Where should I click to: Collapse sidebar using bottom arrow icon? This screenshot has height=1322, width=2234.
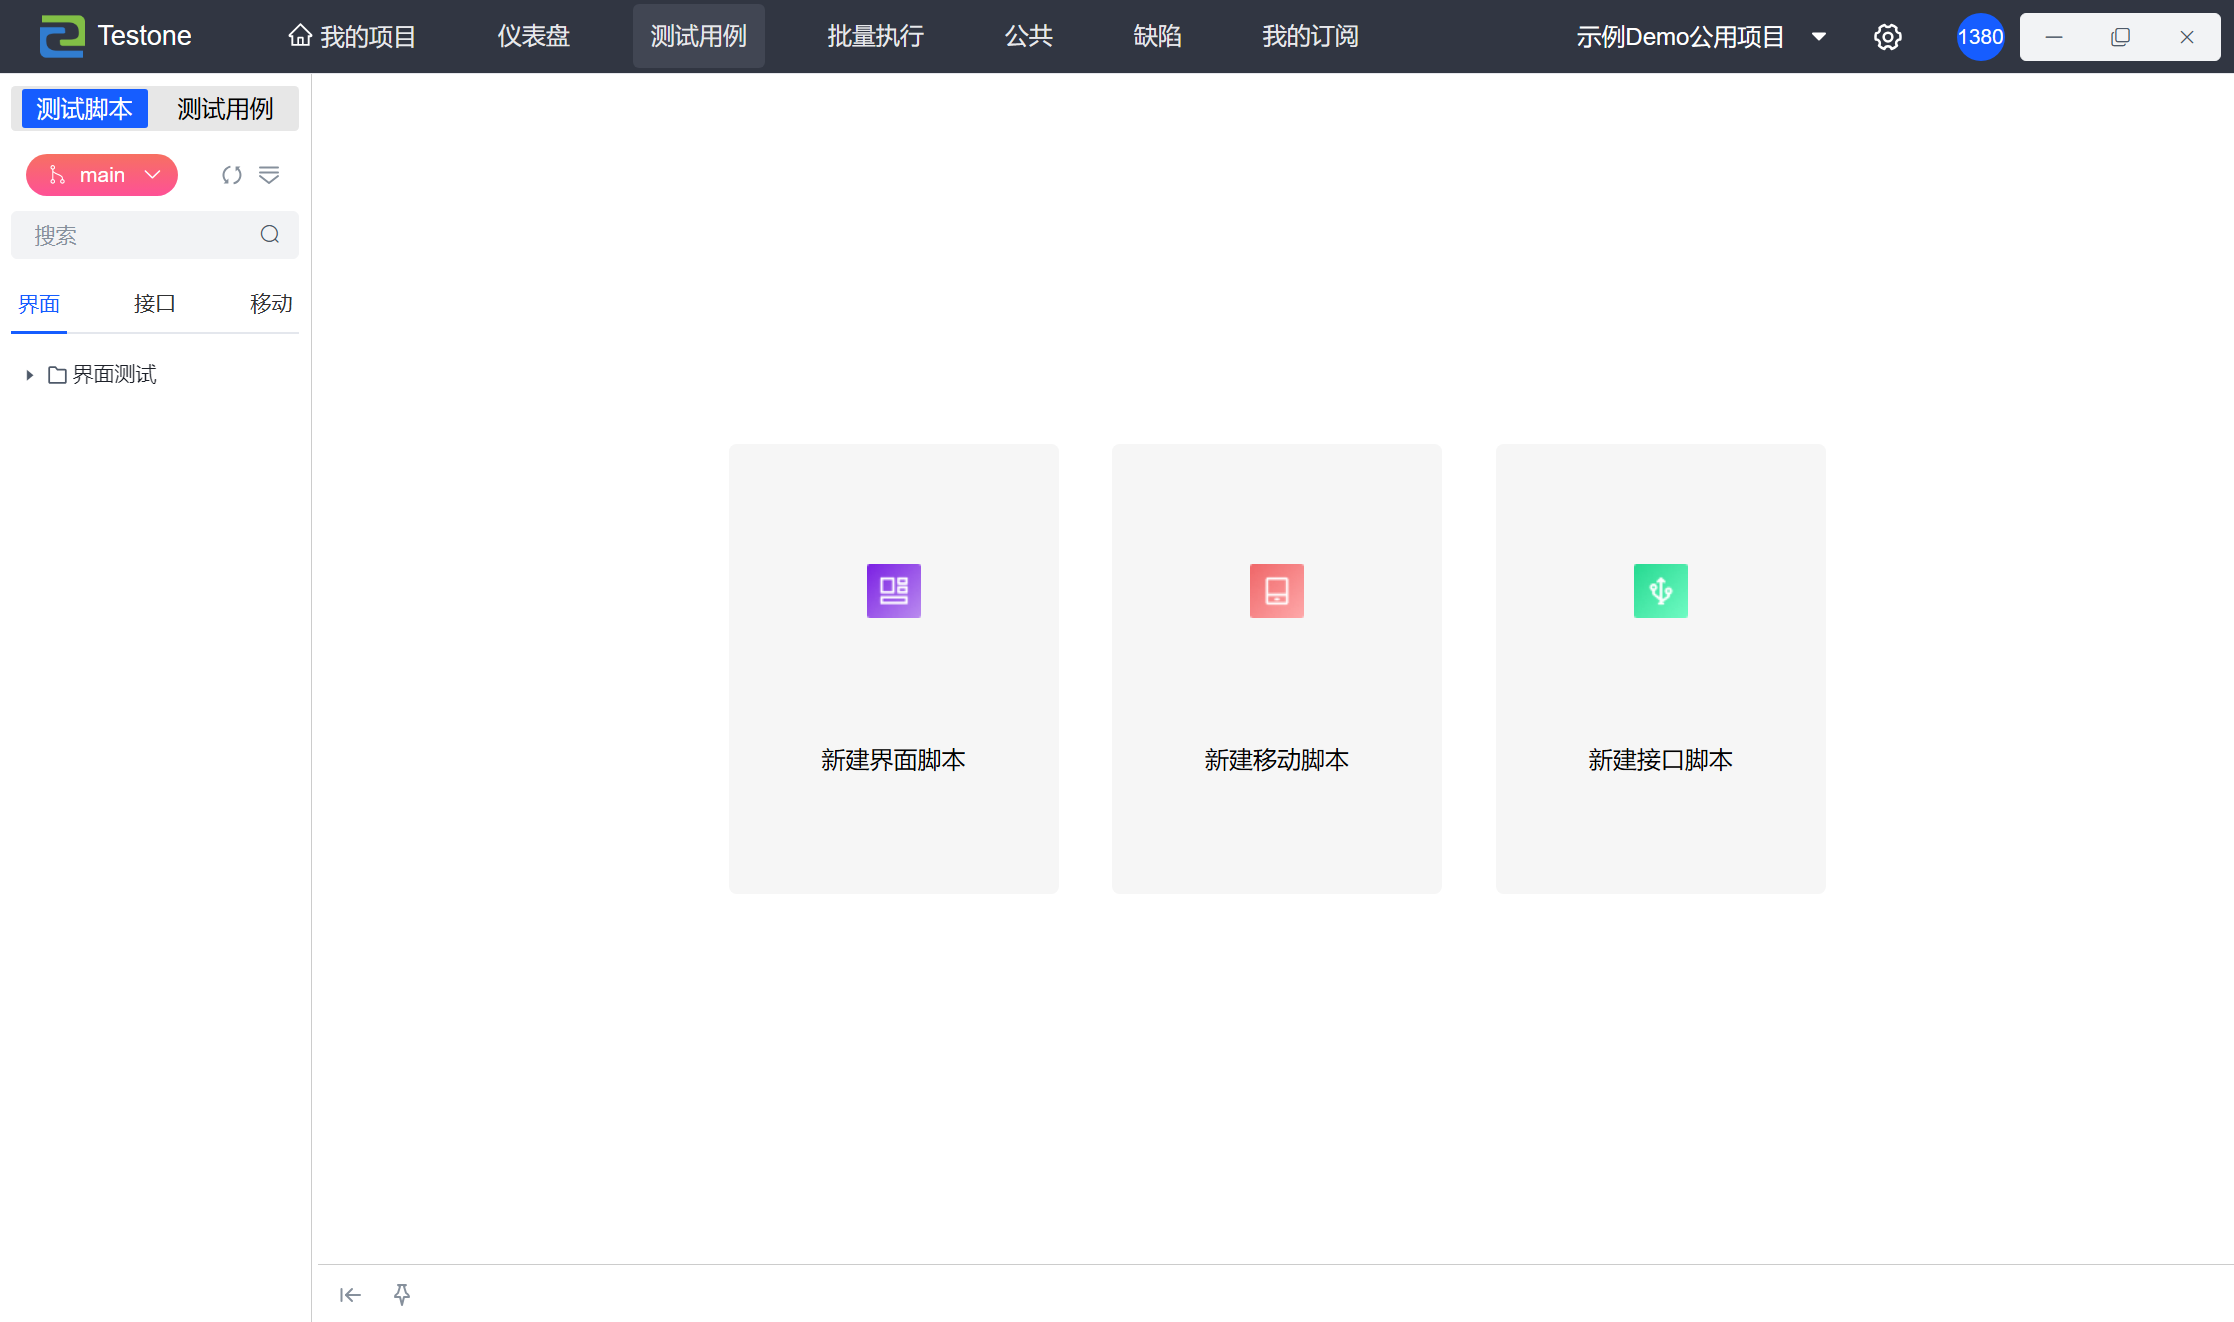click(350, 1295)
